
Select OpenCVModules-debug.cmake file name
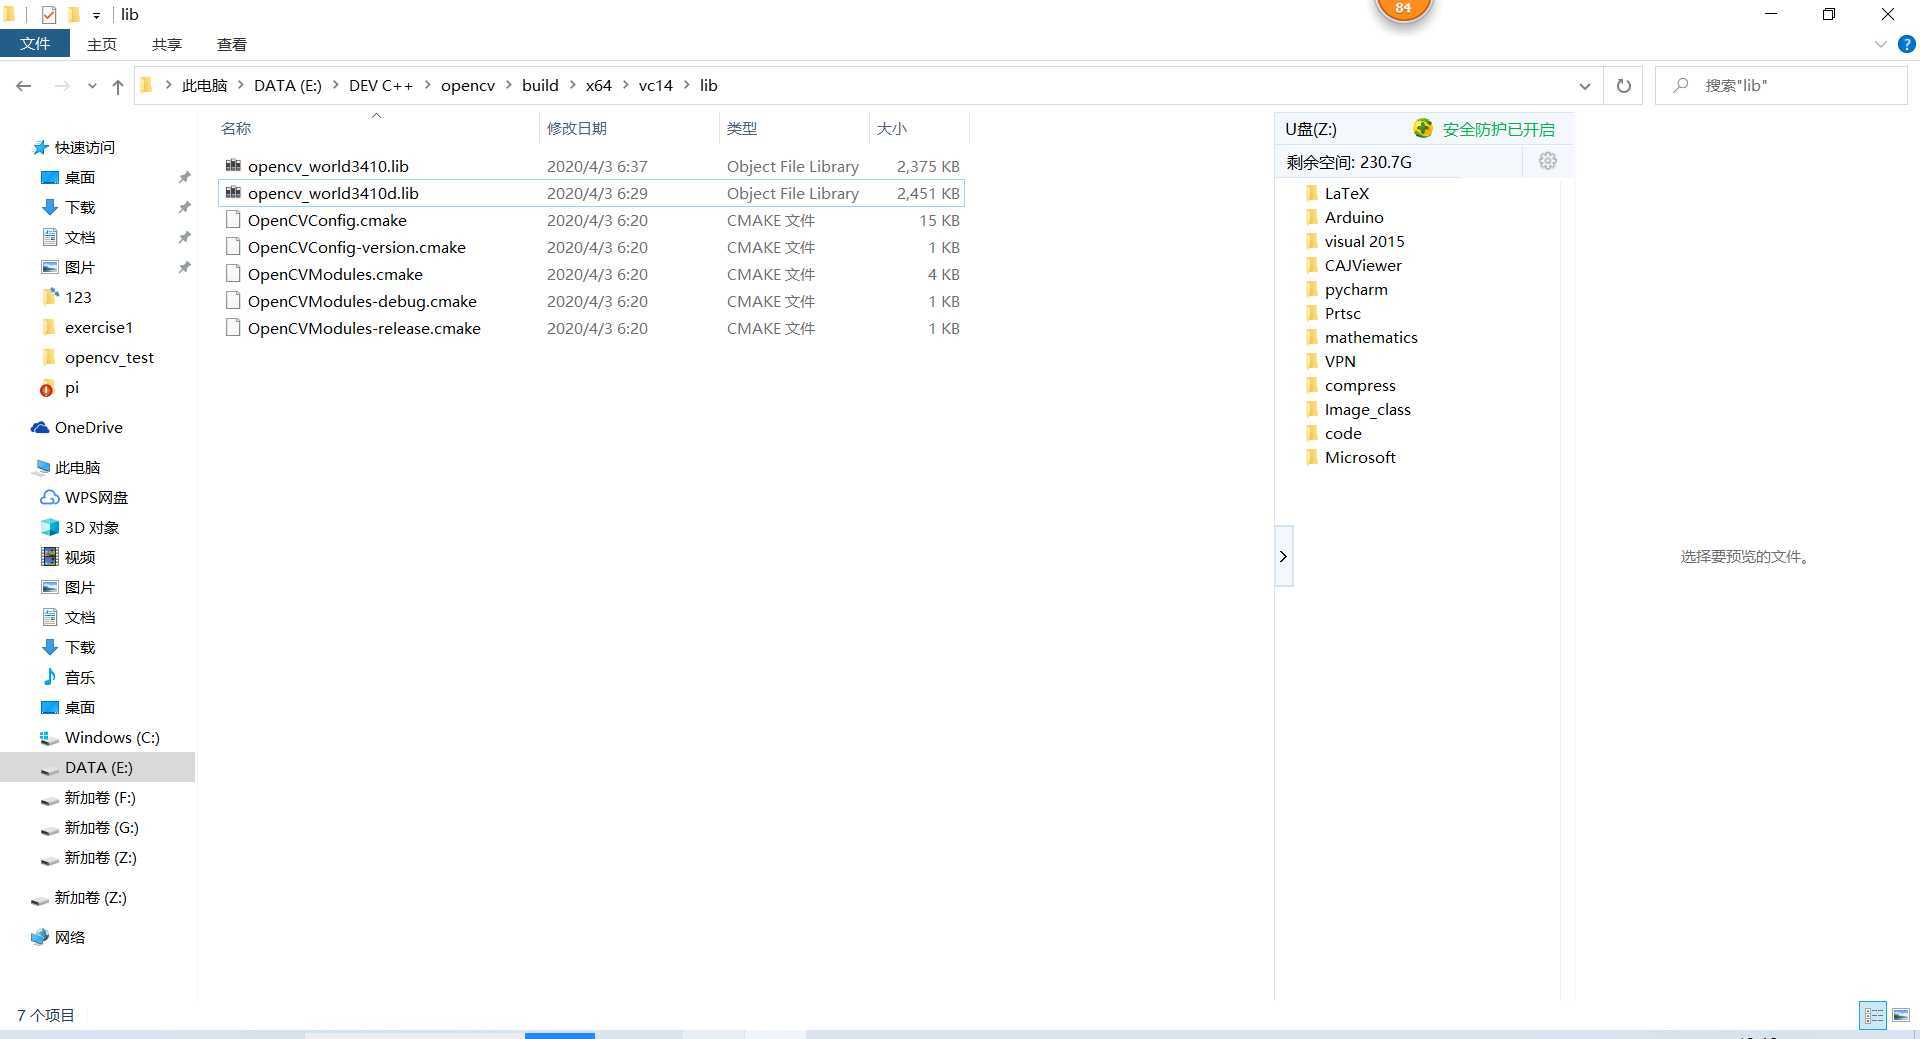click(362, 301)
